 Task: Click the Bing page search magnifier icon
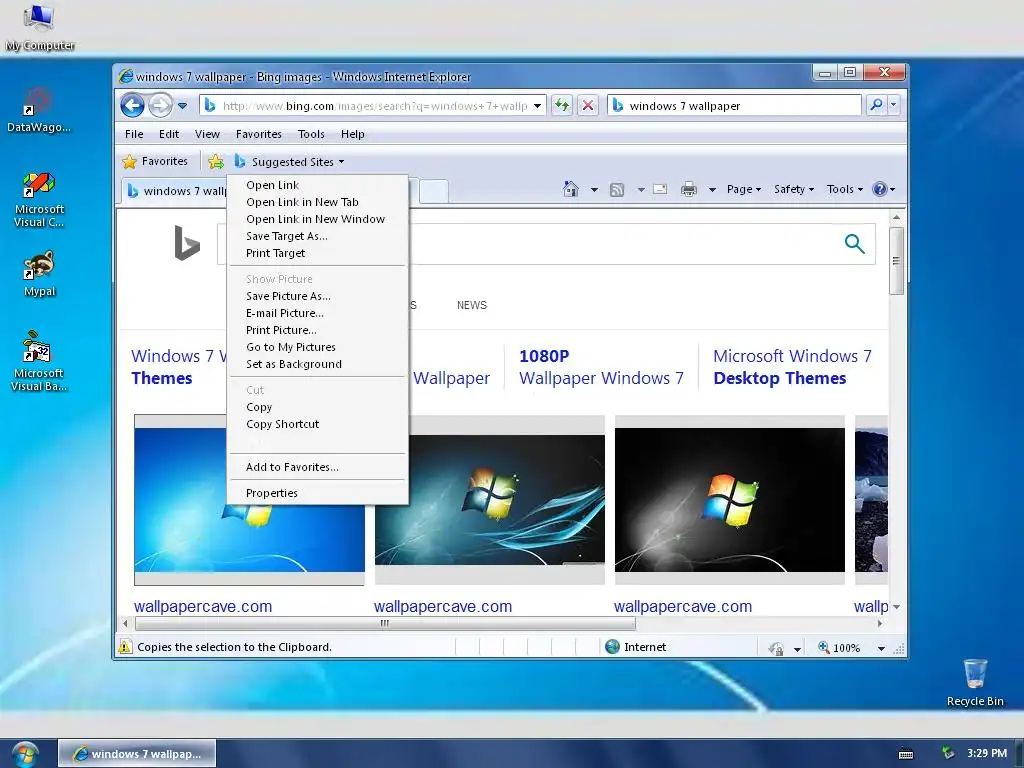tap(854, 244)
